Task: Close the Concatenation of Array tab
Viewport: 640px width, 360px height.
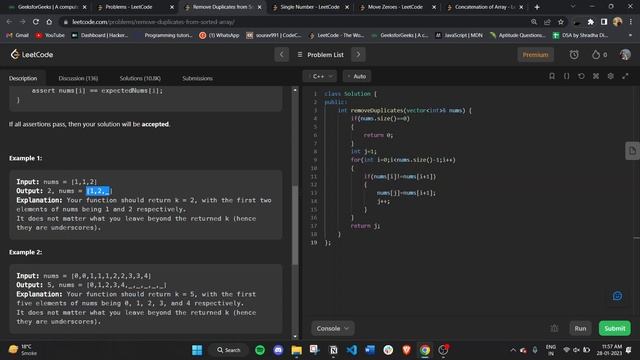Action: 521,7
